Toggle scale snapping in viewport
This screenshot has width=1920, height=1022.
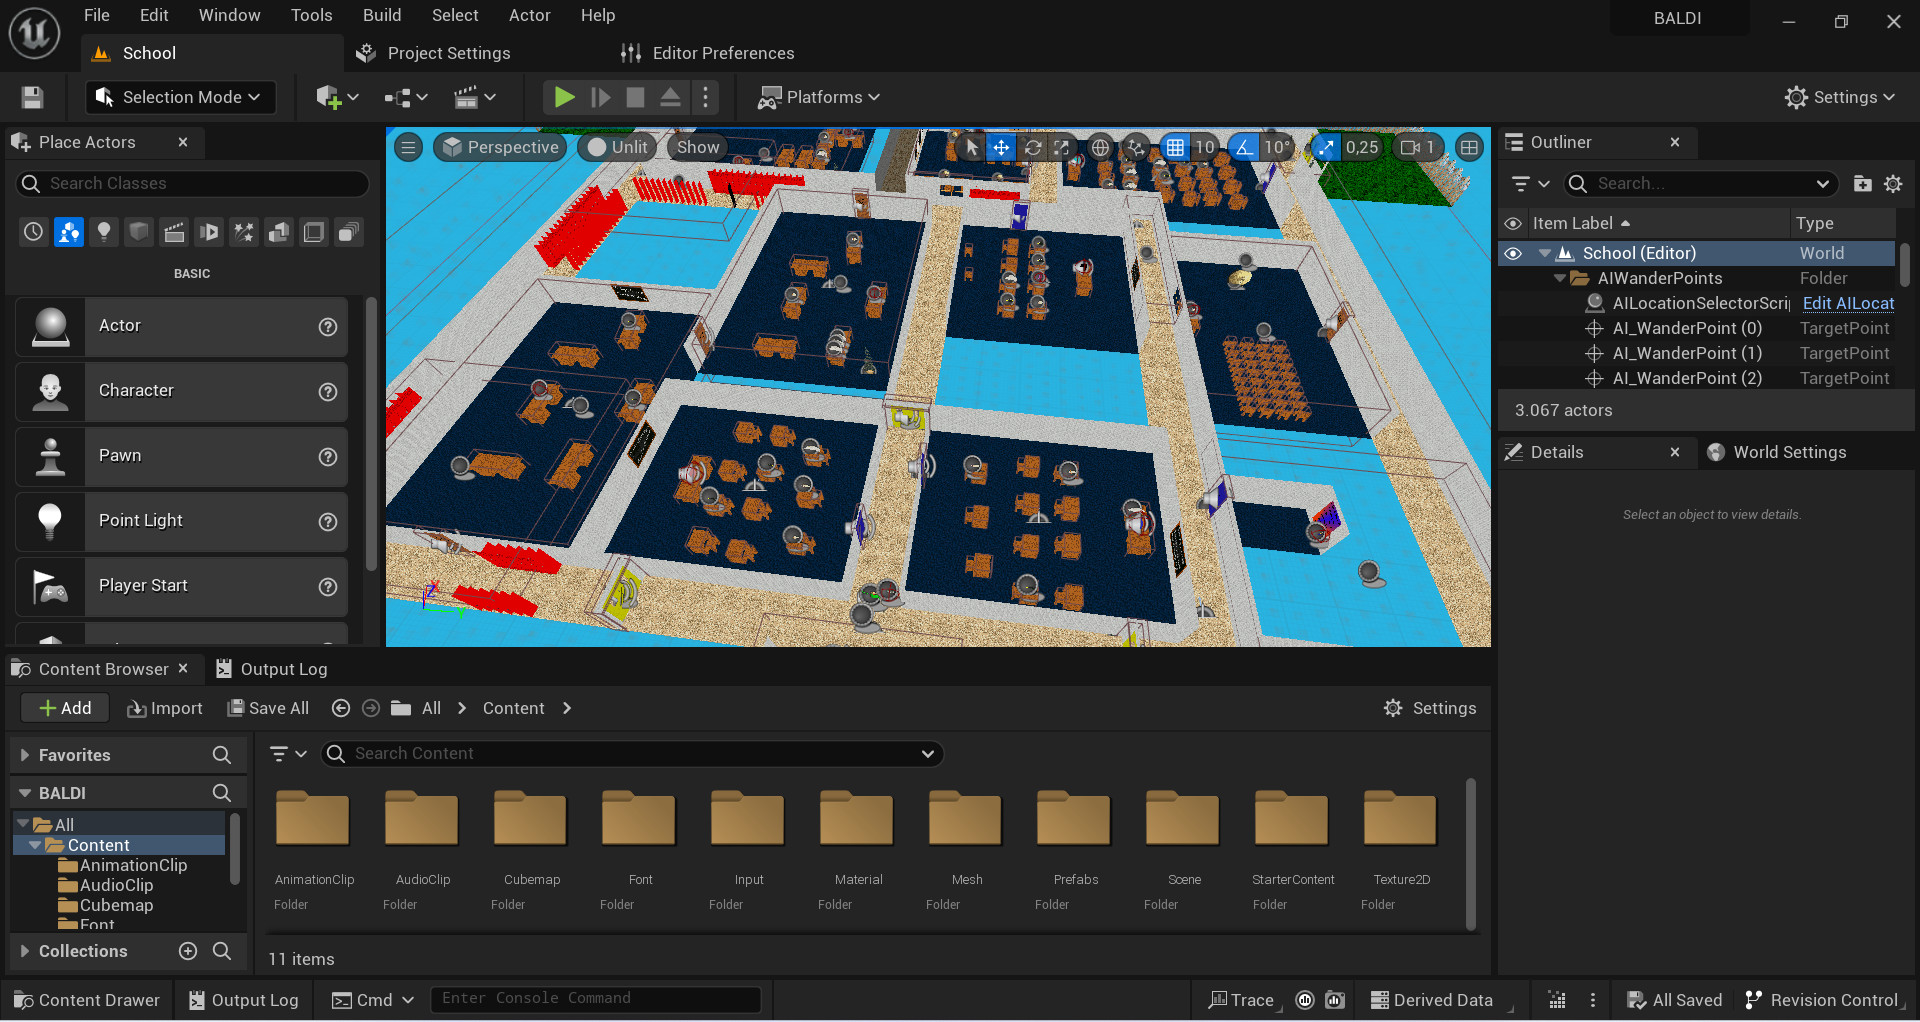point(1325,148)
